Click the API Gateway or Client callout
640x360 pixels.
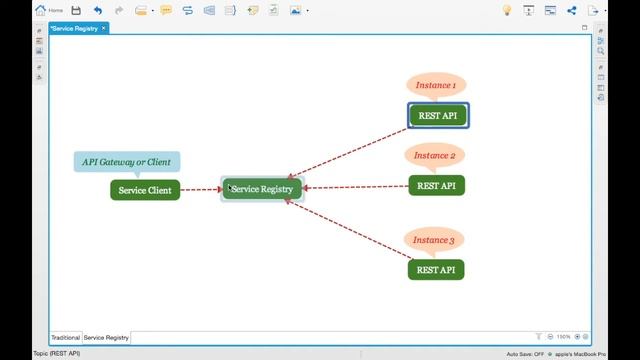tap(127, 162)
